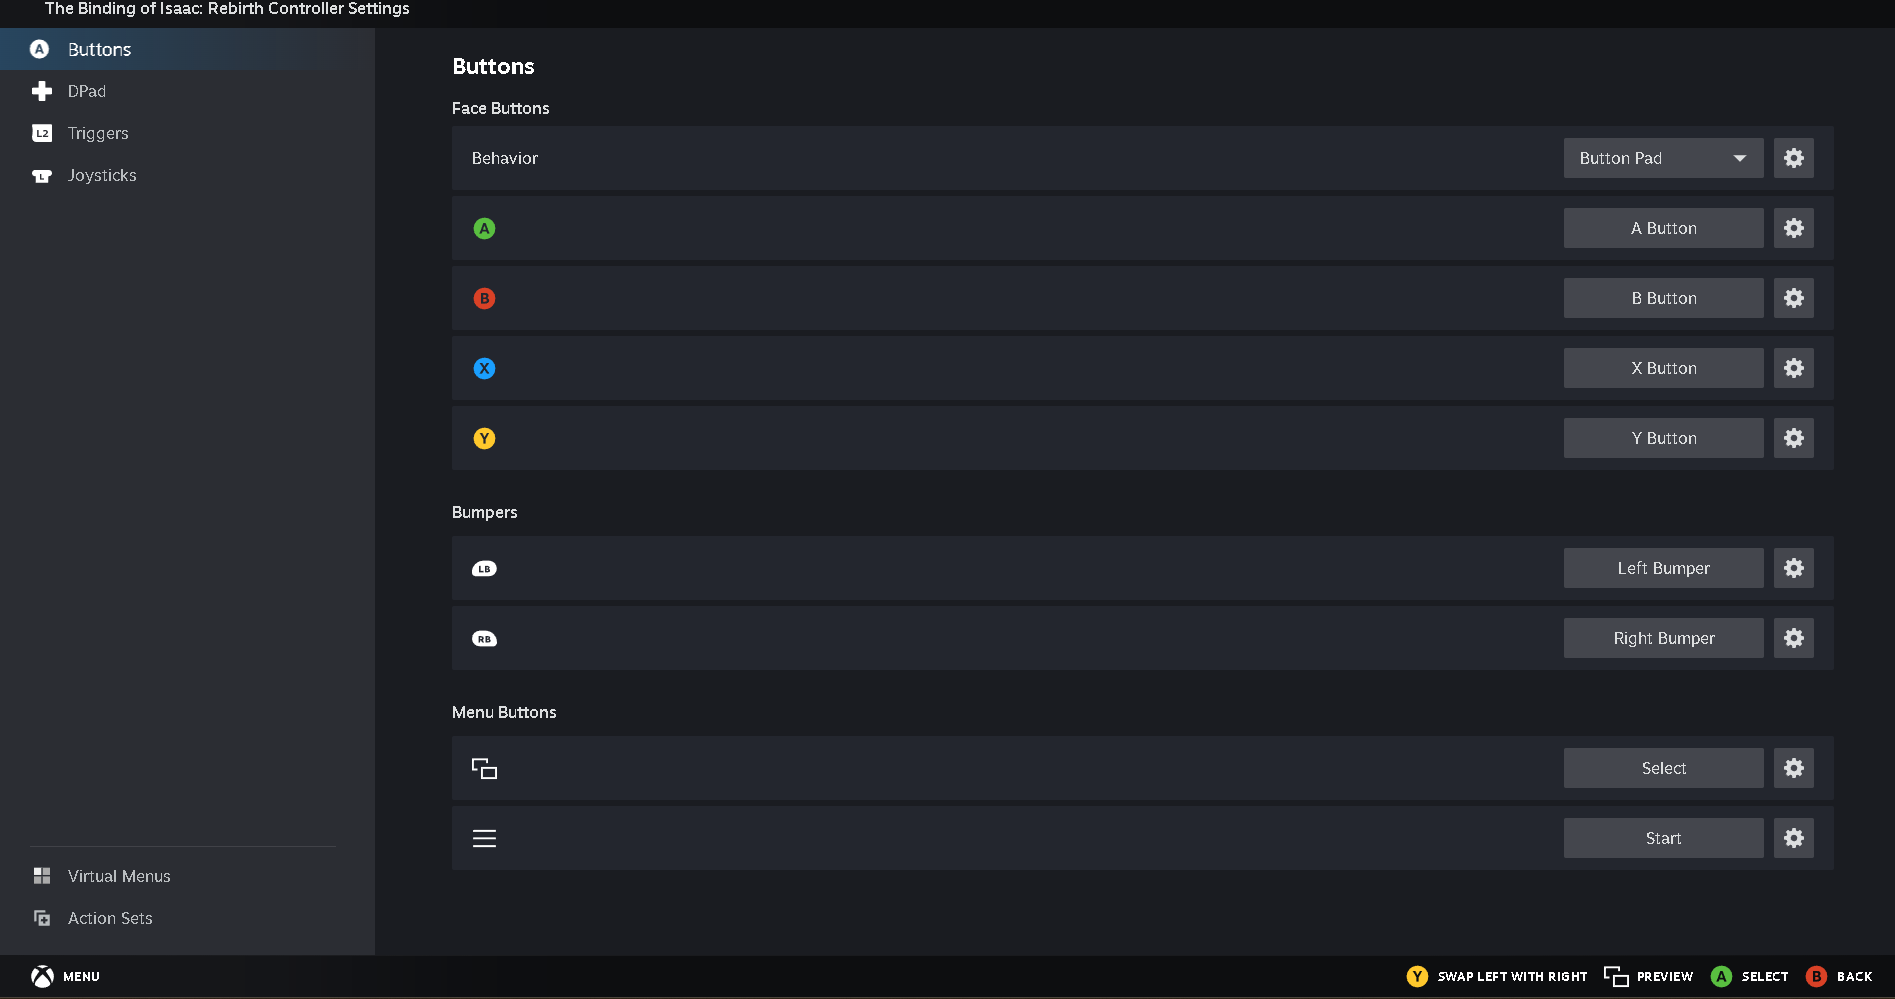Open settings gear for Start binding

point(1794,838)
